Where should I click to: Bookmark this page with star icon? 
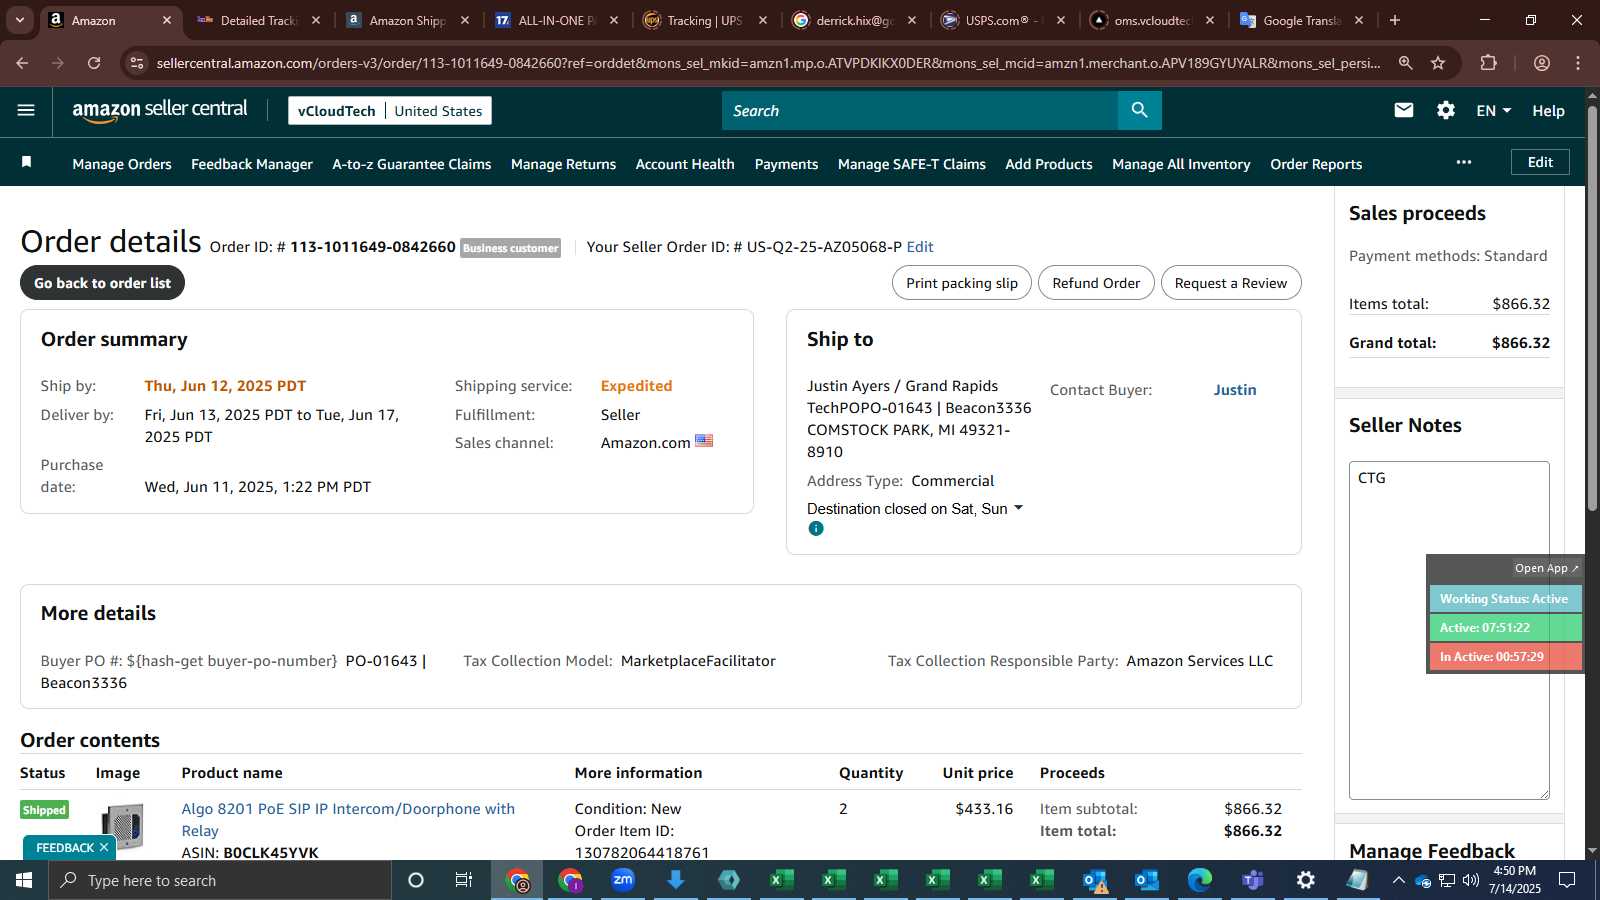[x=1438, y=63]
